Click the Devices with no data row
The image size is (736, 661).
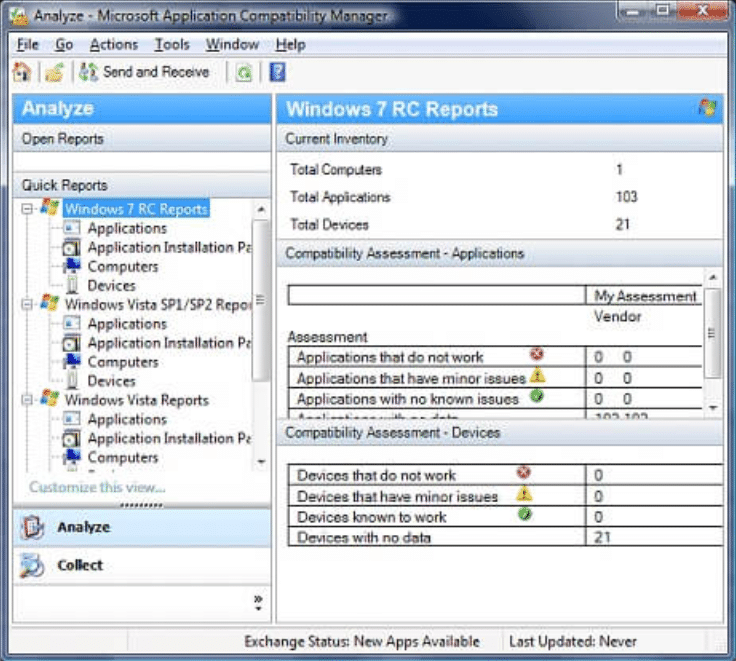click(x=506, y=537)
